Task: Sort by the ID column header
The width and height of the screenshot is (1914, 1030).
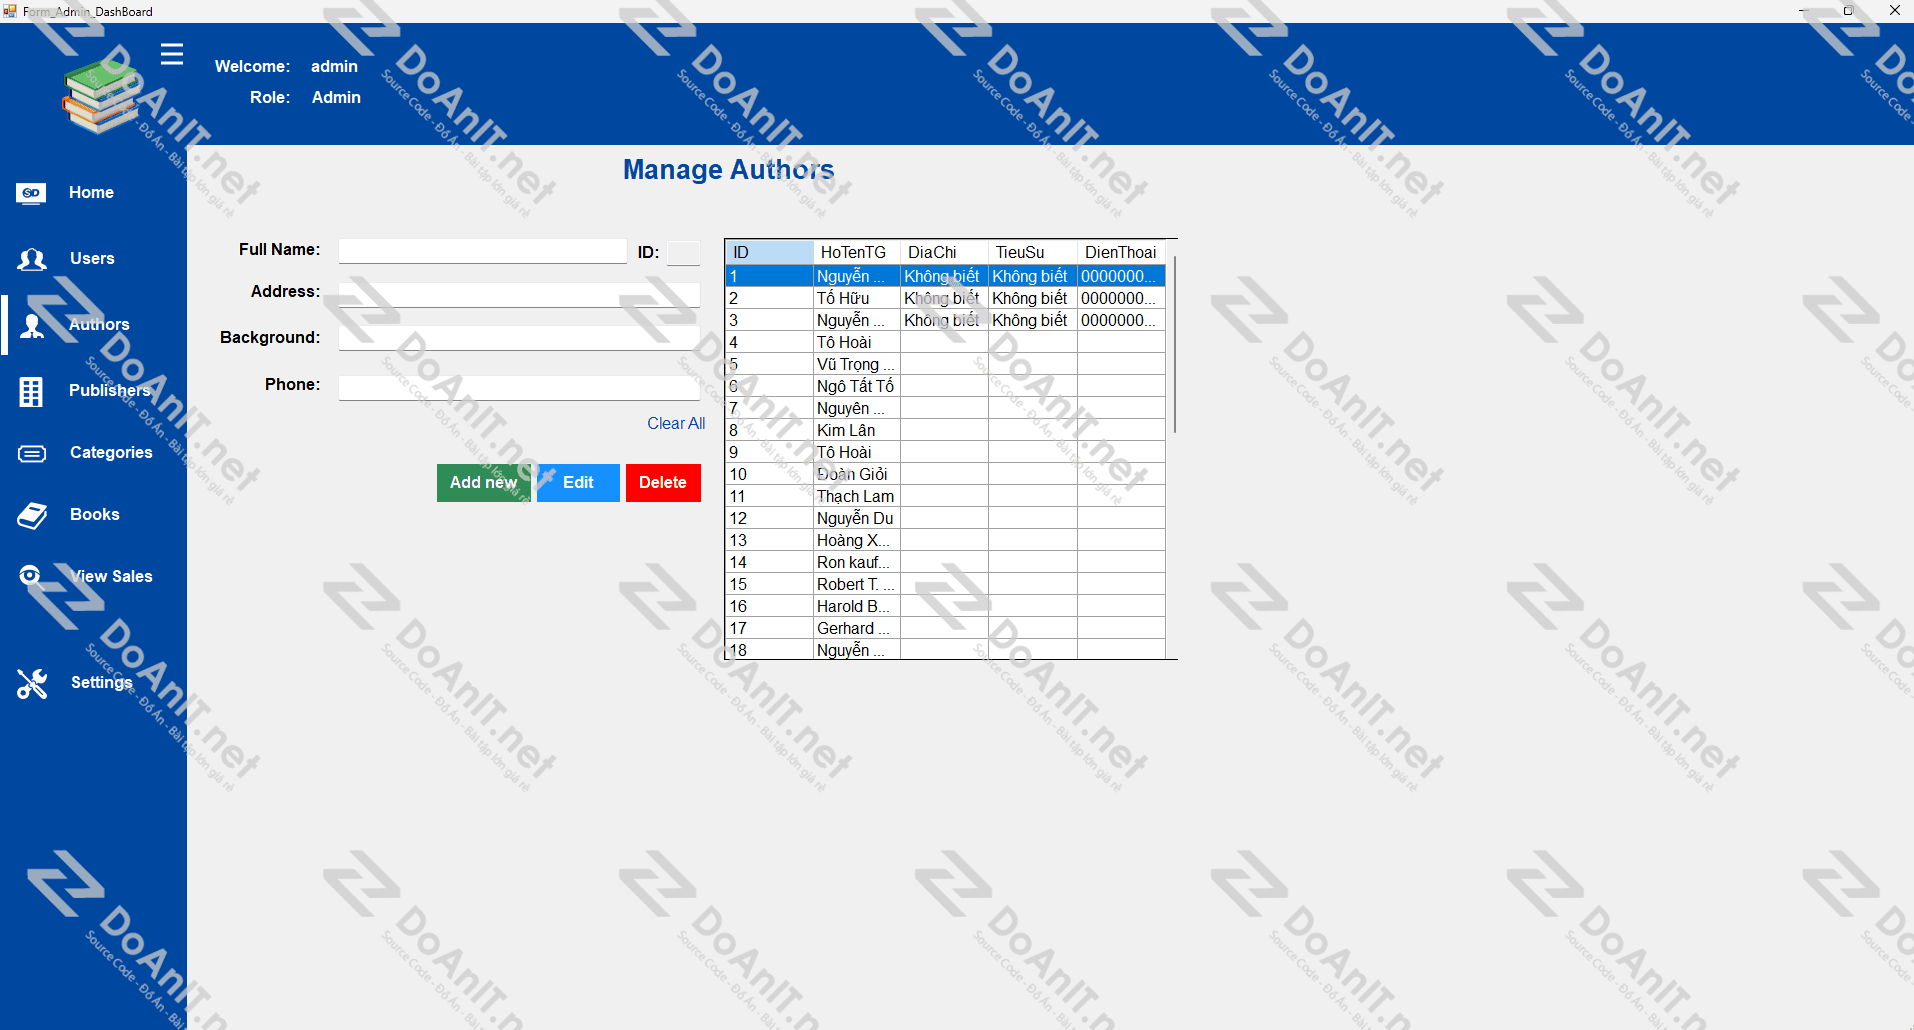Action: click(769, 252)
